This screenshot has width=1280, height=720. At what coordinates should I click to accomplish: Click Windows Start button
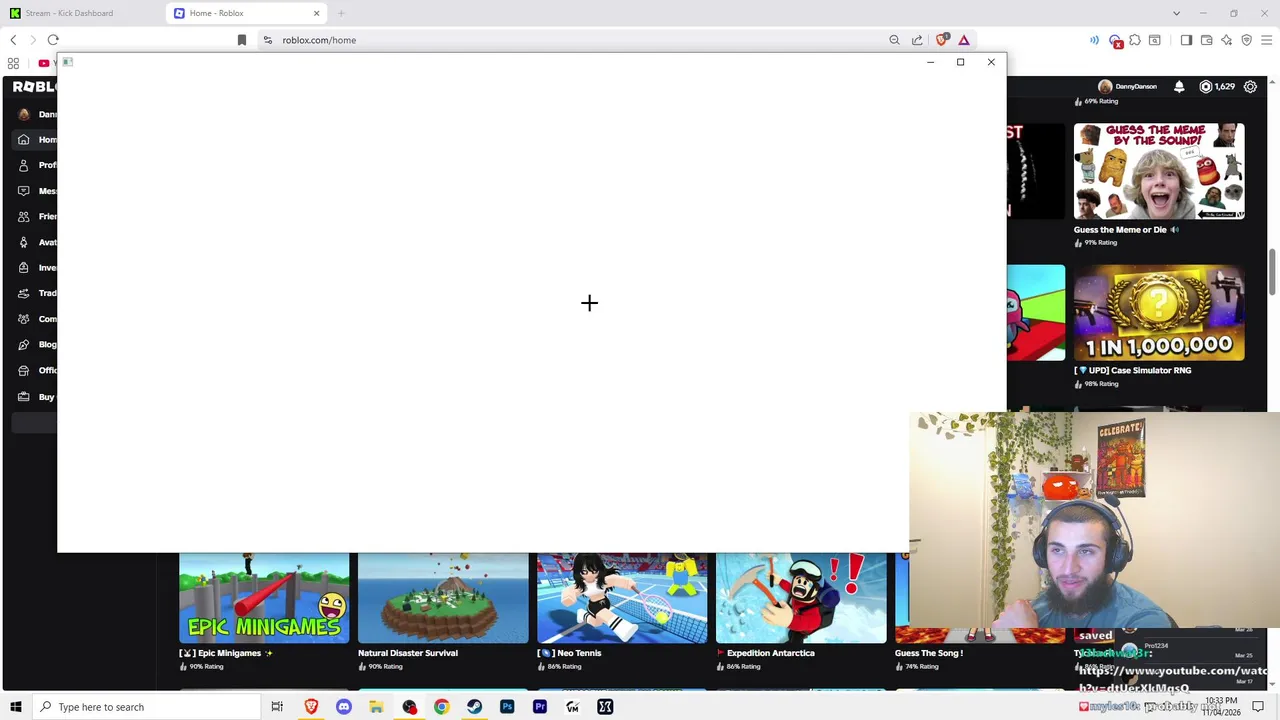[15, 707]
